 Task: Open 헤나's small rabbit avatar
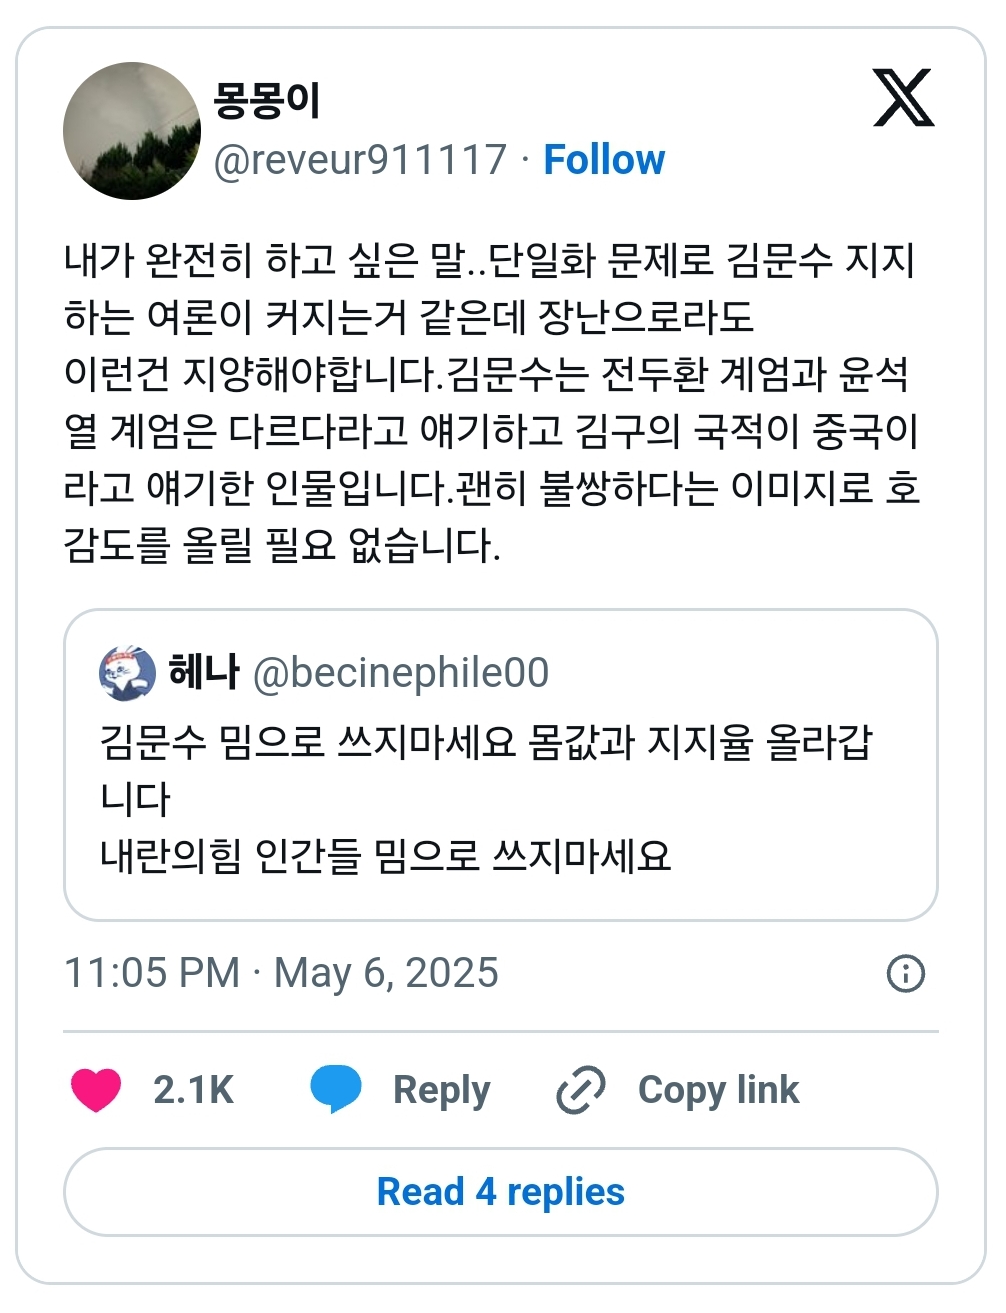click(127, 673)
